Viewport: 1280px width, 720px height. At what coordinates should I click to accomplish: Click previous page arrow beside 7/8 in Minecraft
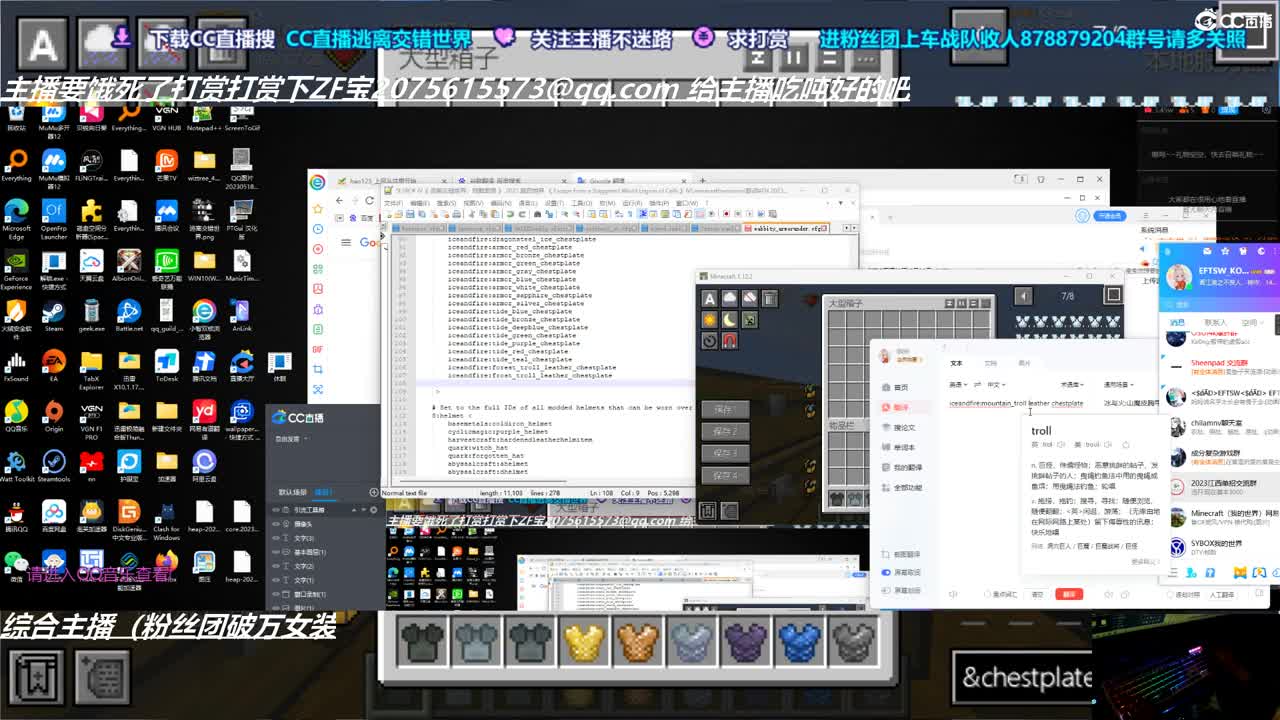pos(1023,296)
